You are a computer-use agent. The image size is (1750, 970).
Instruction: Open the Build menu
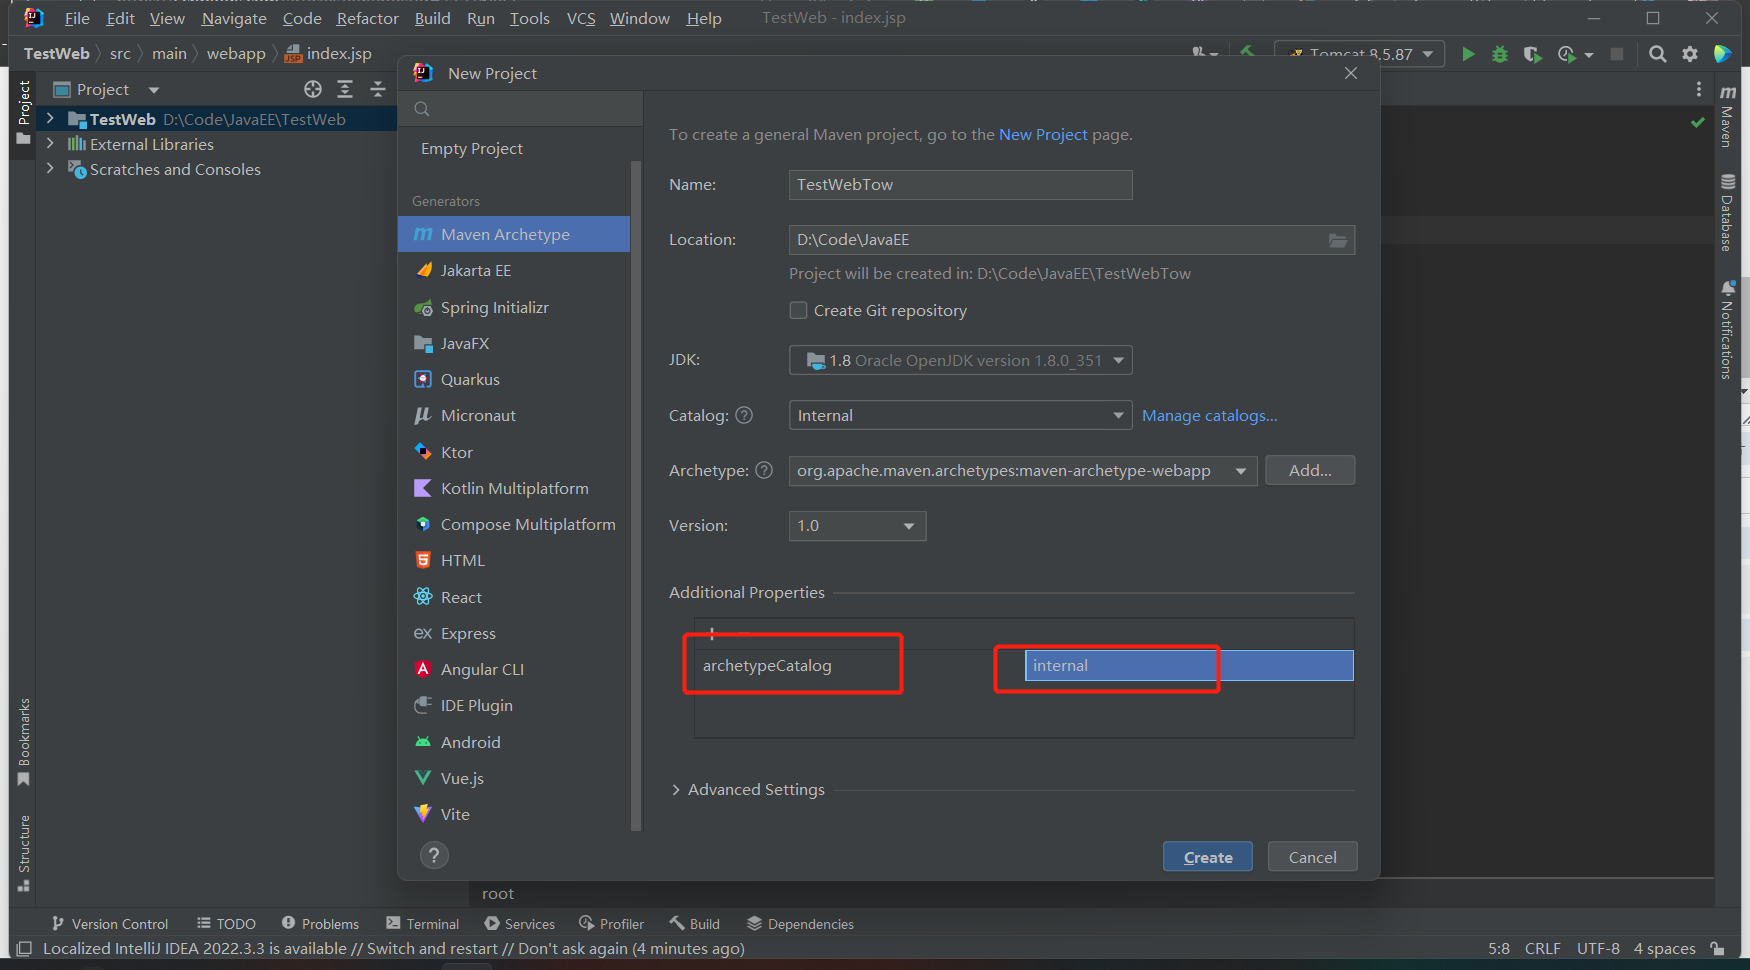click(433, 18)
